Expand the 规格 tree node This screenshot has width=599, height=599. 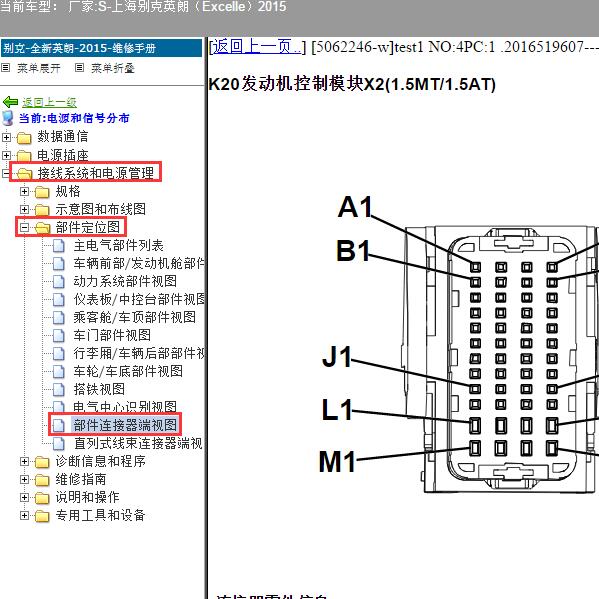coord(24,191)
